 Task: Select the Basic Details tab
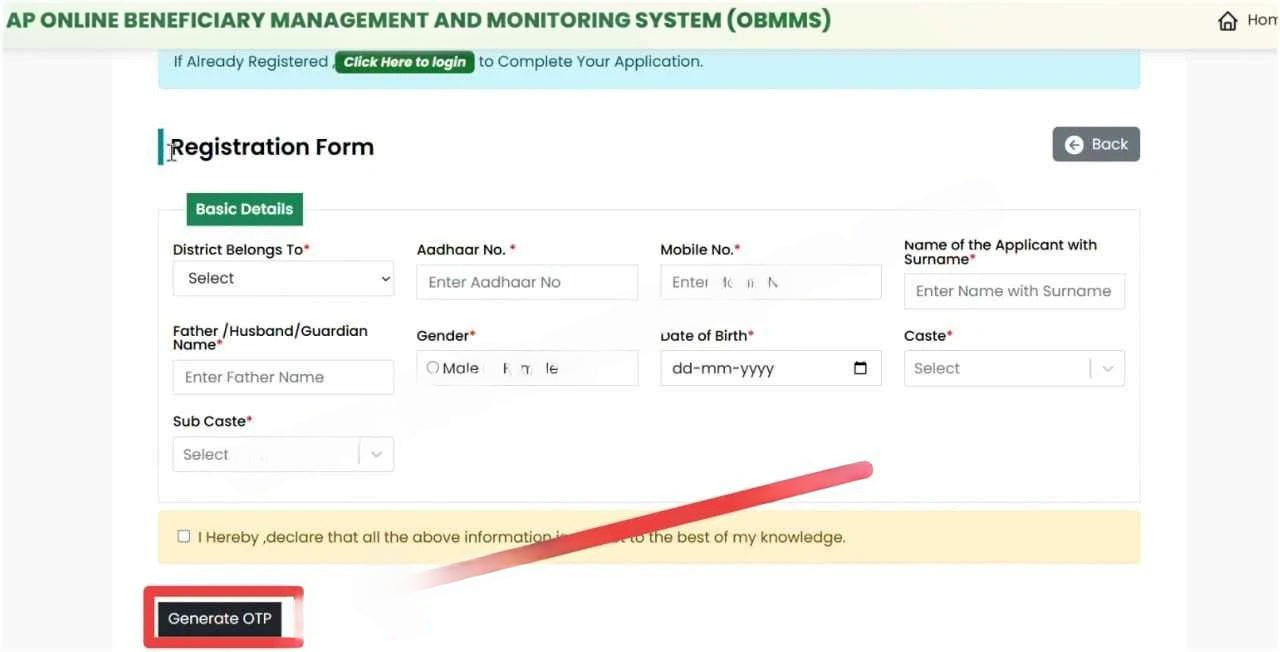[244, 209]
